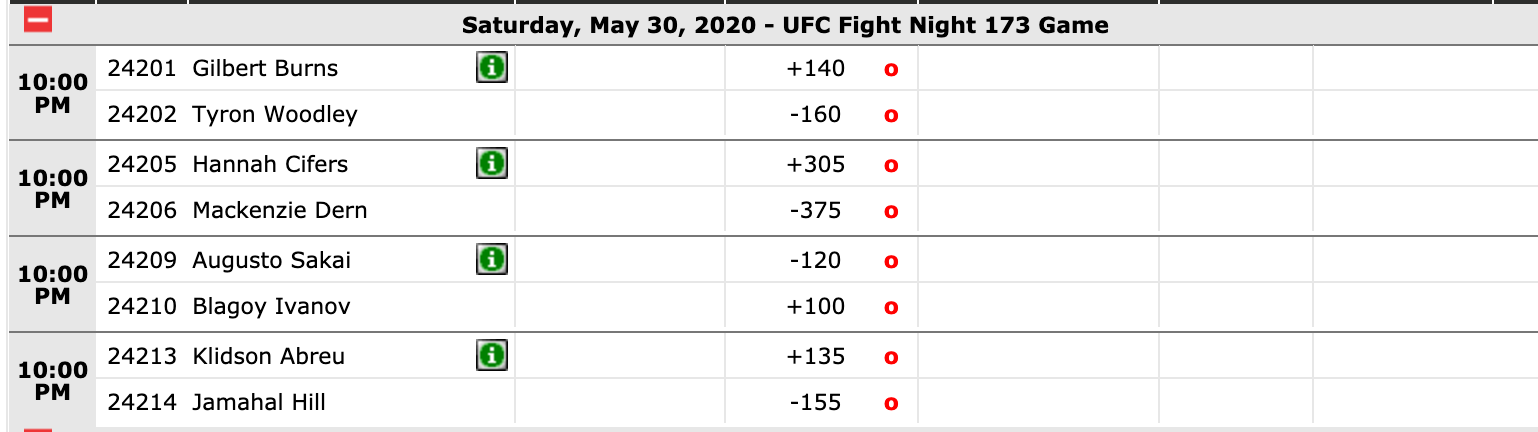
Task: Select red circle next to -375 odds
Action: tap(890, 212)
